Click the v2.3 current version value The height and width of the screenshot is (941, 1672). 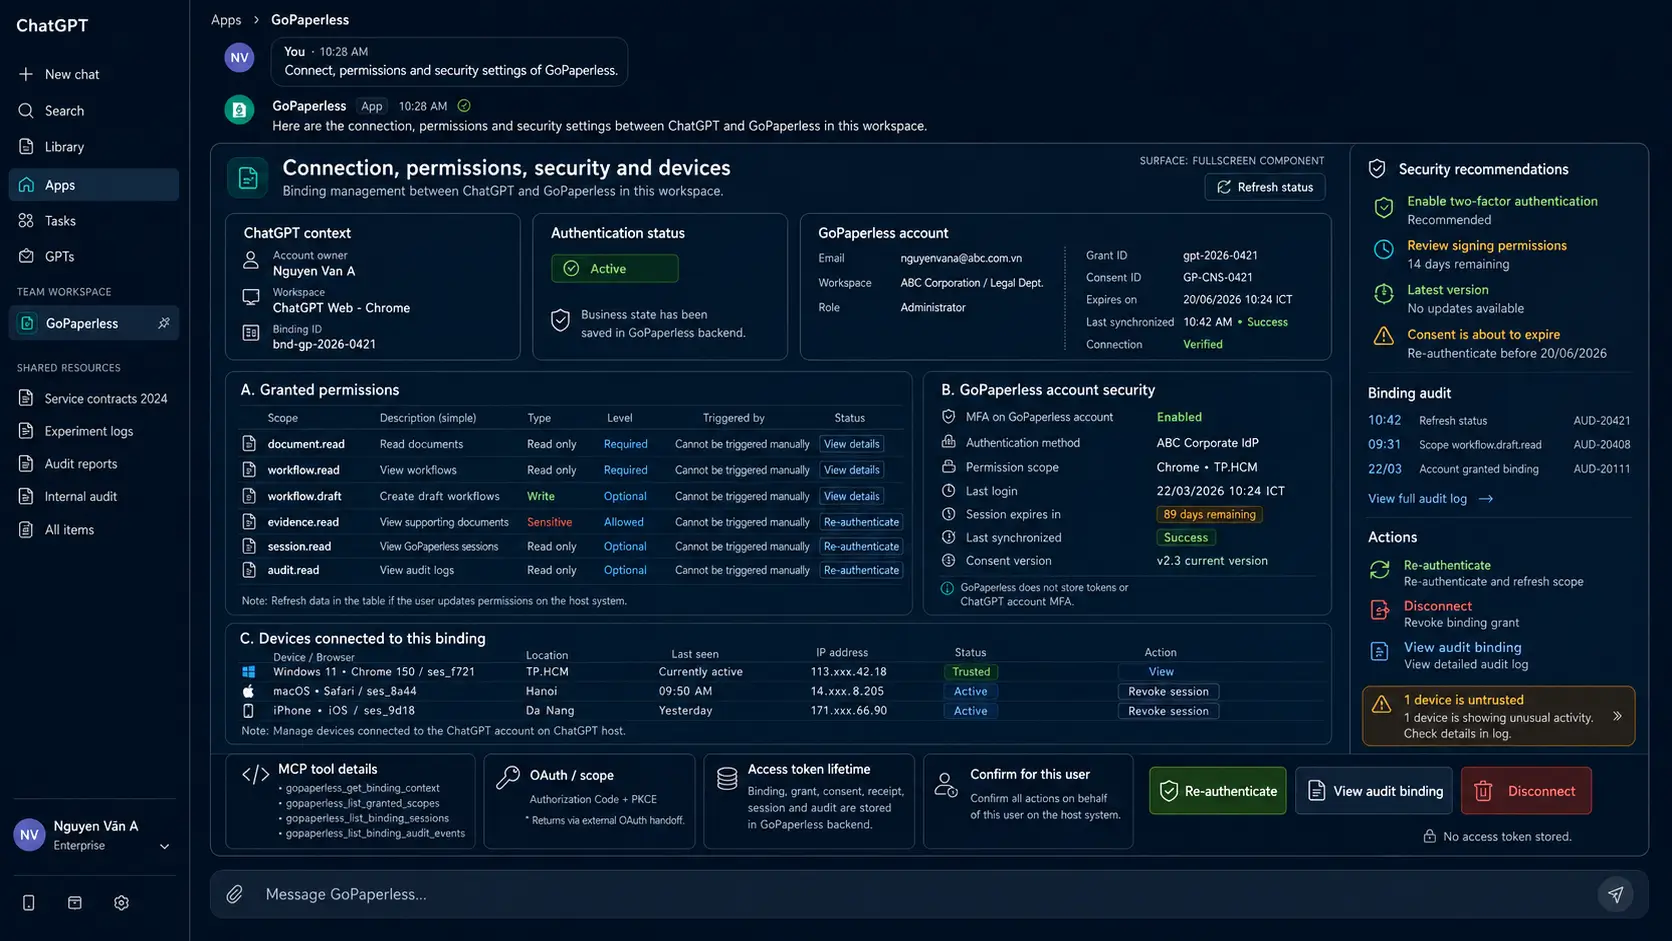[1212, 561]
